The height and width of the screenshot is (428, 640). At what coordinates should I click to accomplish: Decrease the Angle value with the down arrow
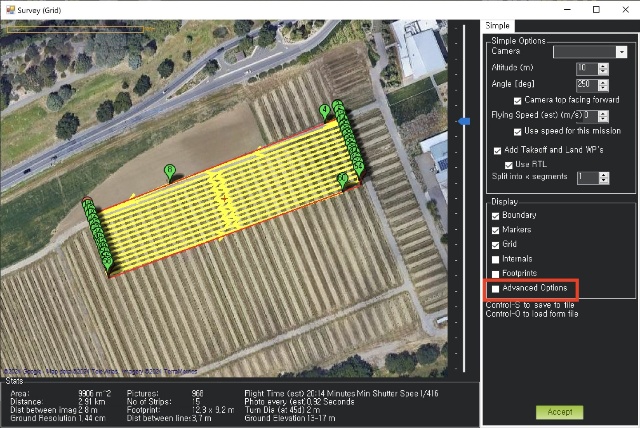[x=603, y=88]
